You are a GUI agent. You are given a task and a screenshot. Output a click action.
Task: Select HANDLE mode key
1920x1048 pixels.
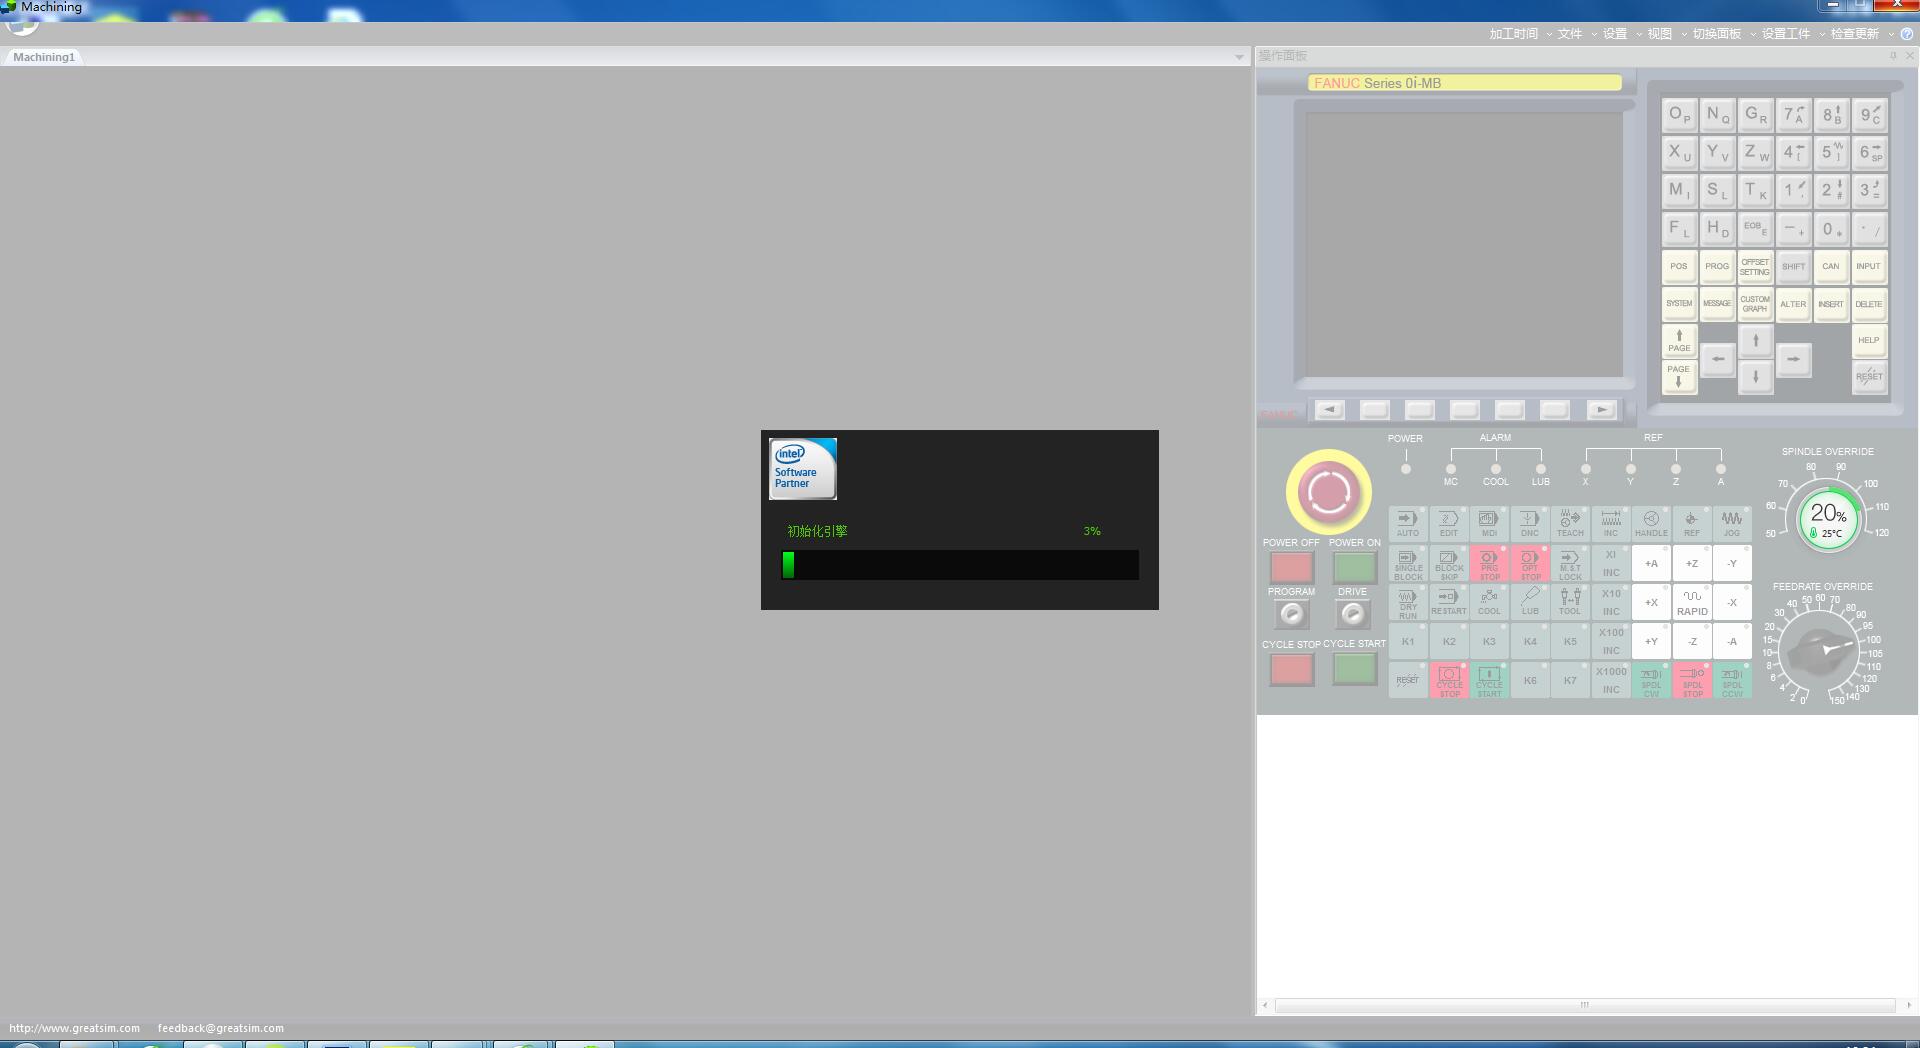click(1651, 524)
